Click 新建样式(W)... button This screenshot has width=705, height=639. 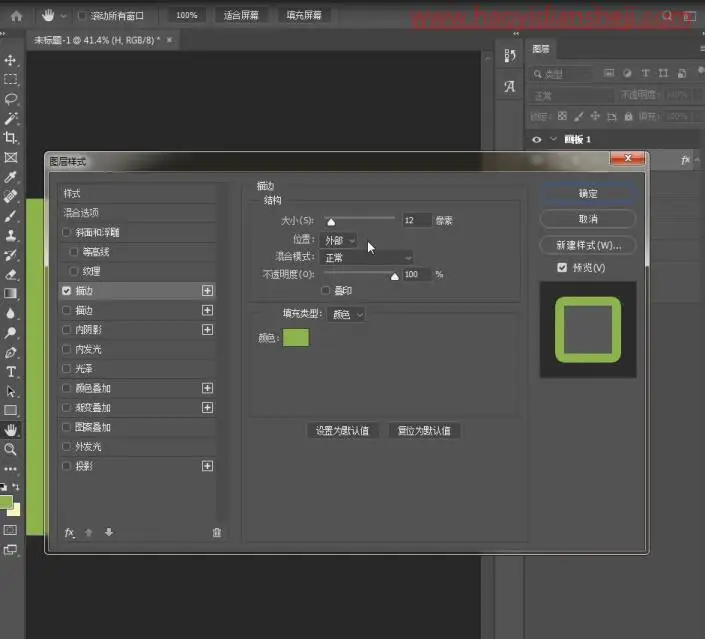point(588,245)
